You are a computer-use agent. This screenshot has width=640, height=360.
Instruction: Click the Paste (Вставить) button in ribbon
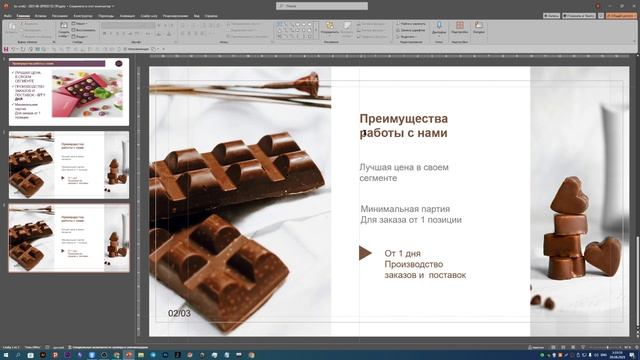point(12,29)
